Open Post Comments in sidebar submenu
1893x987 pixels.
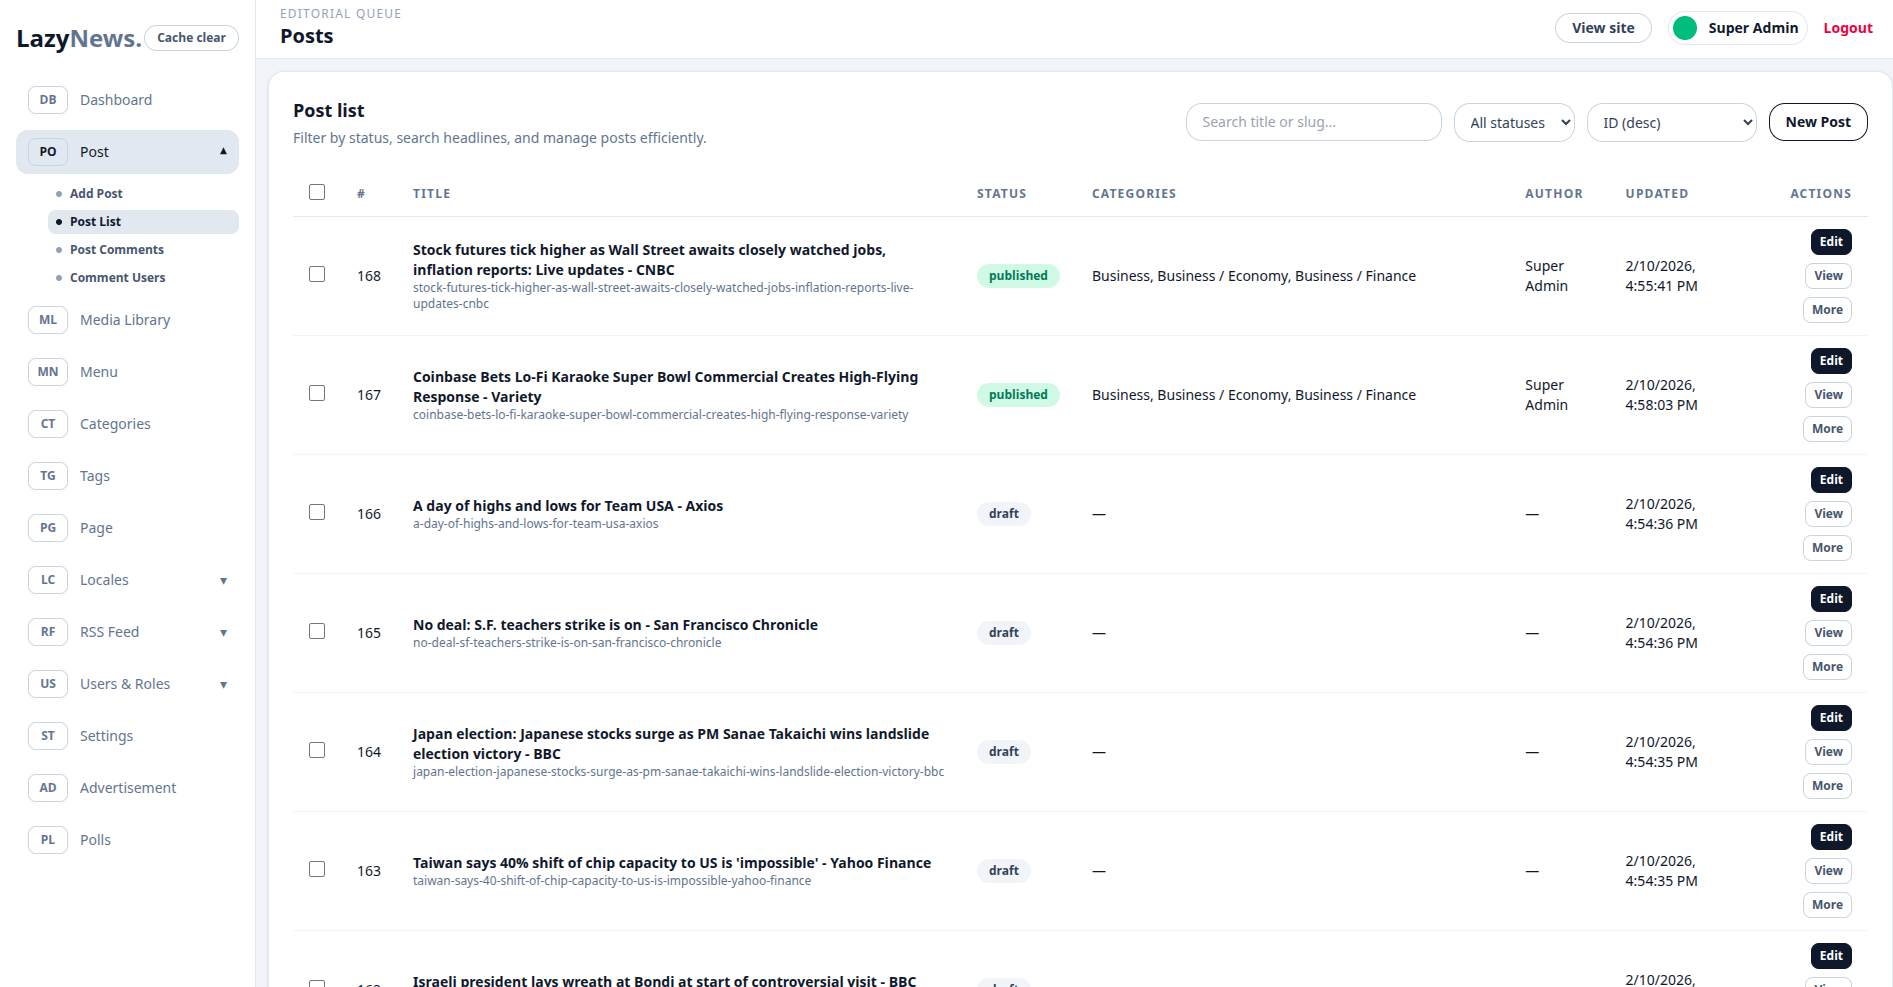(x=117, y=250)
